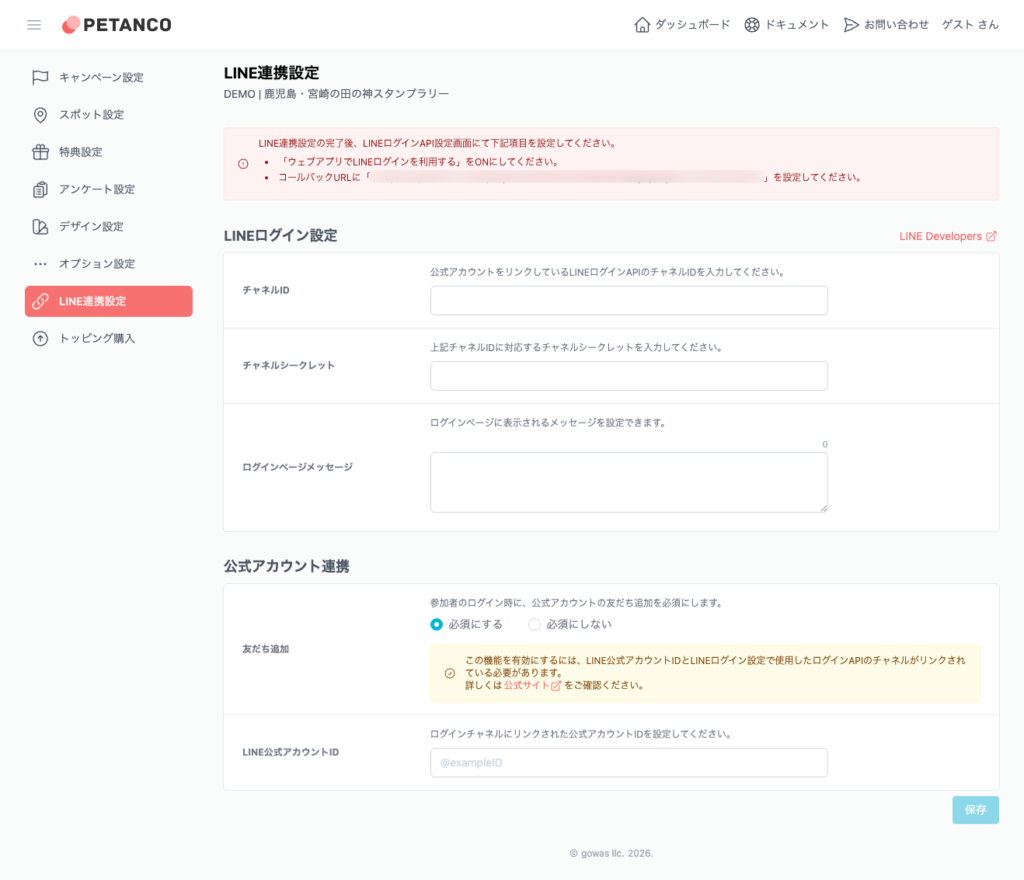
Task: Click the gift icon for 特典設定
Action: tap(39, 152)
